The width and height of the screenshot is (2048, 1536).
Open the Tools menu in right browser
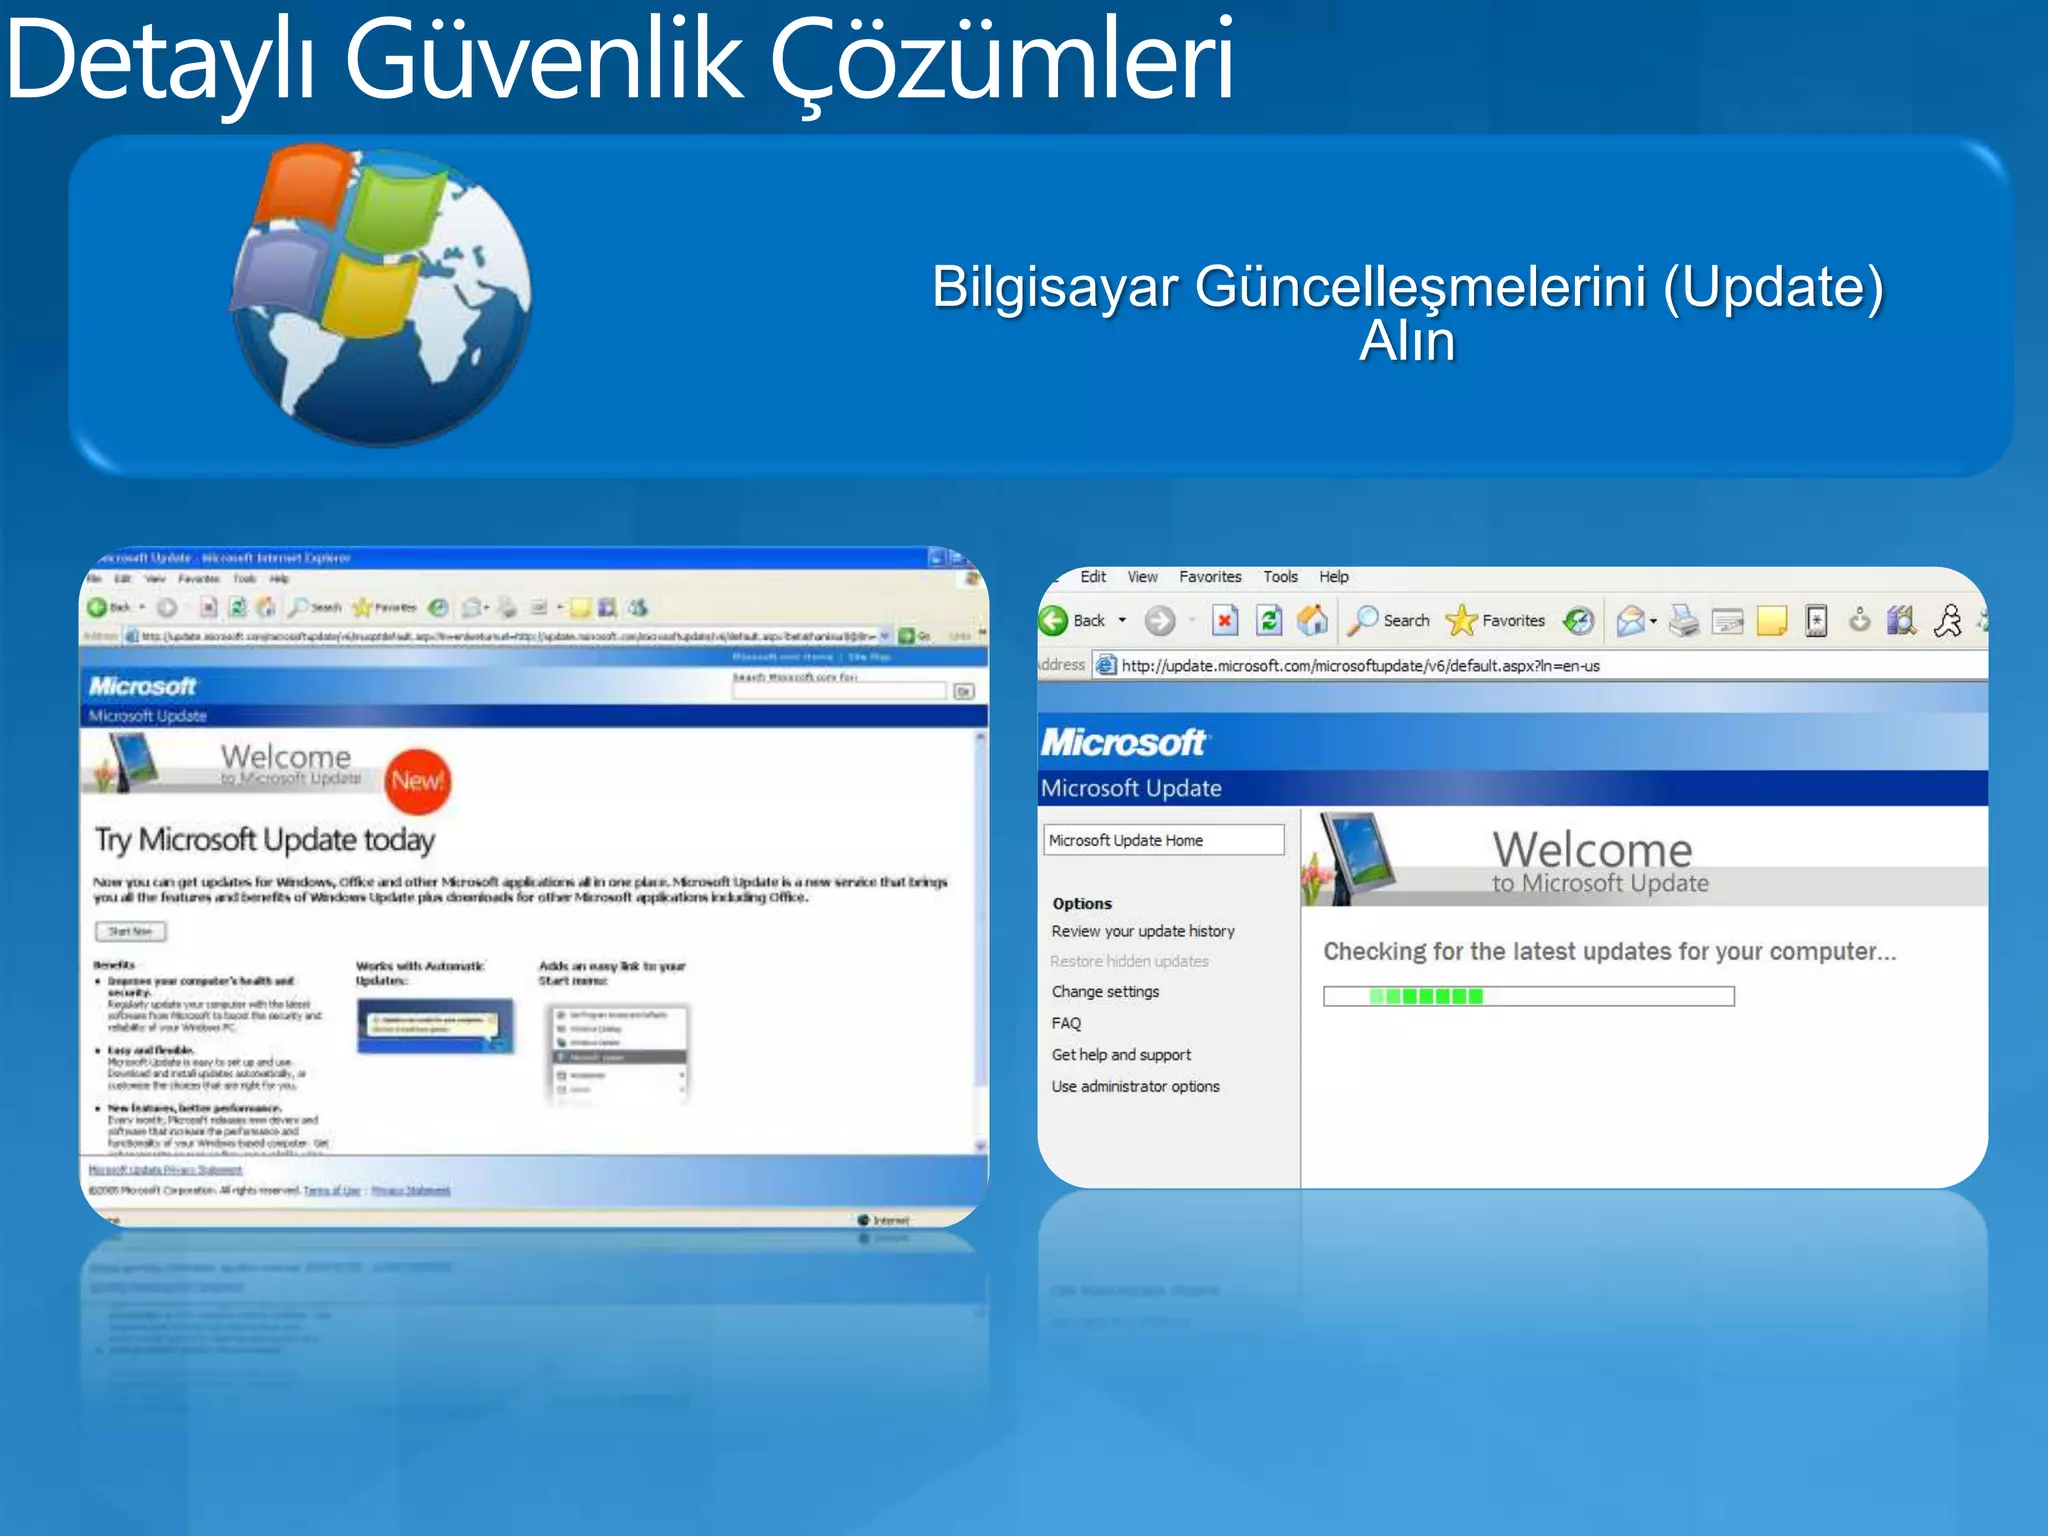point(1280,577)
